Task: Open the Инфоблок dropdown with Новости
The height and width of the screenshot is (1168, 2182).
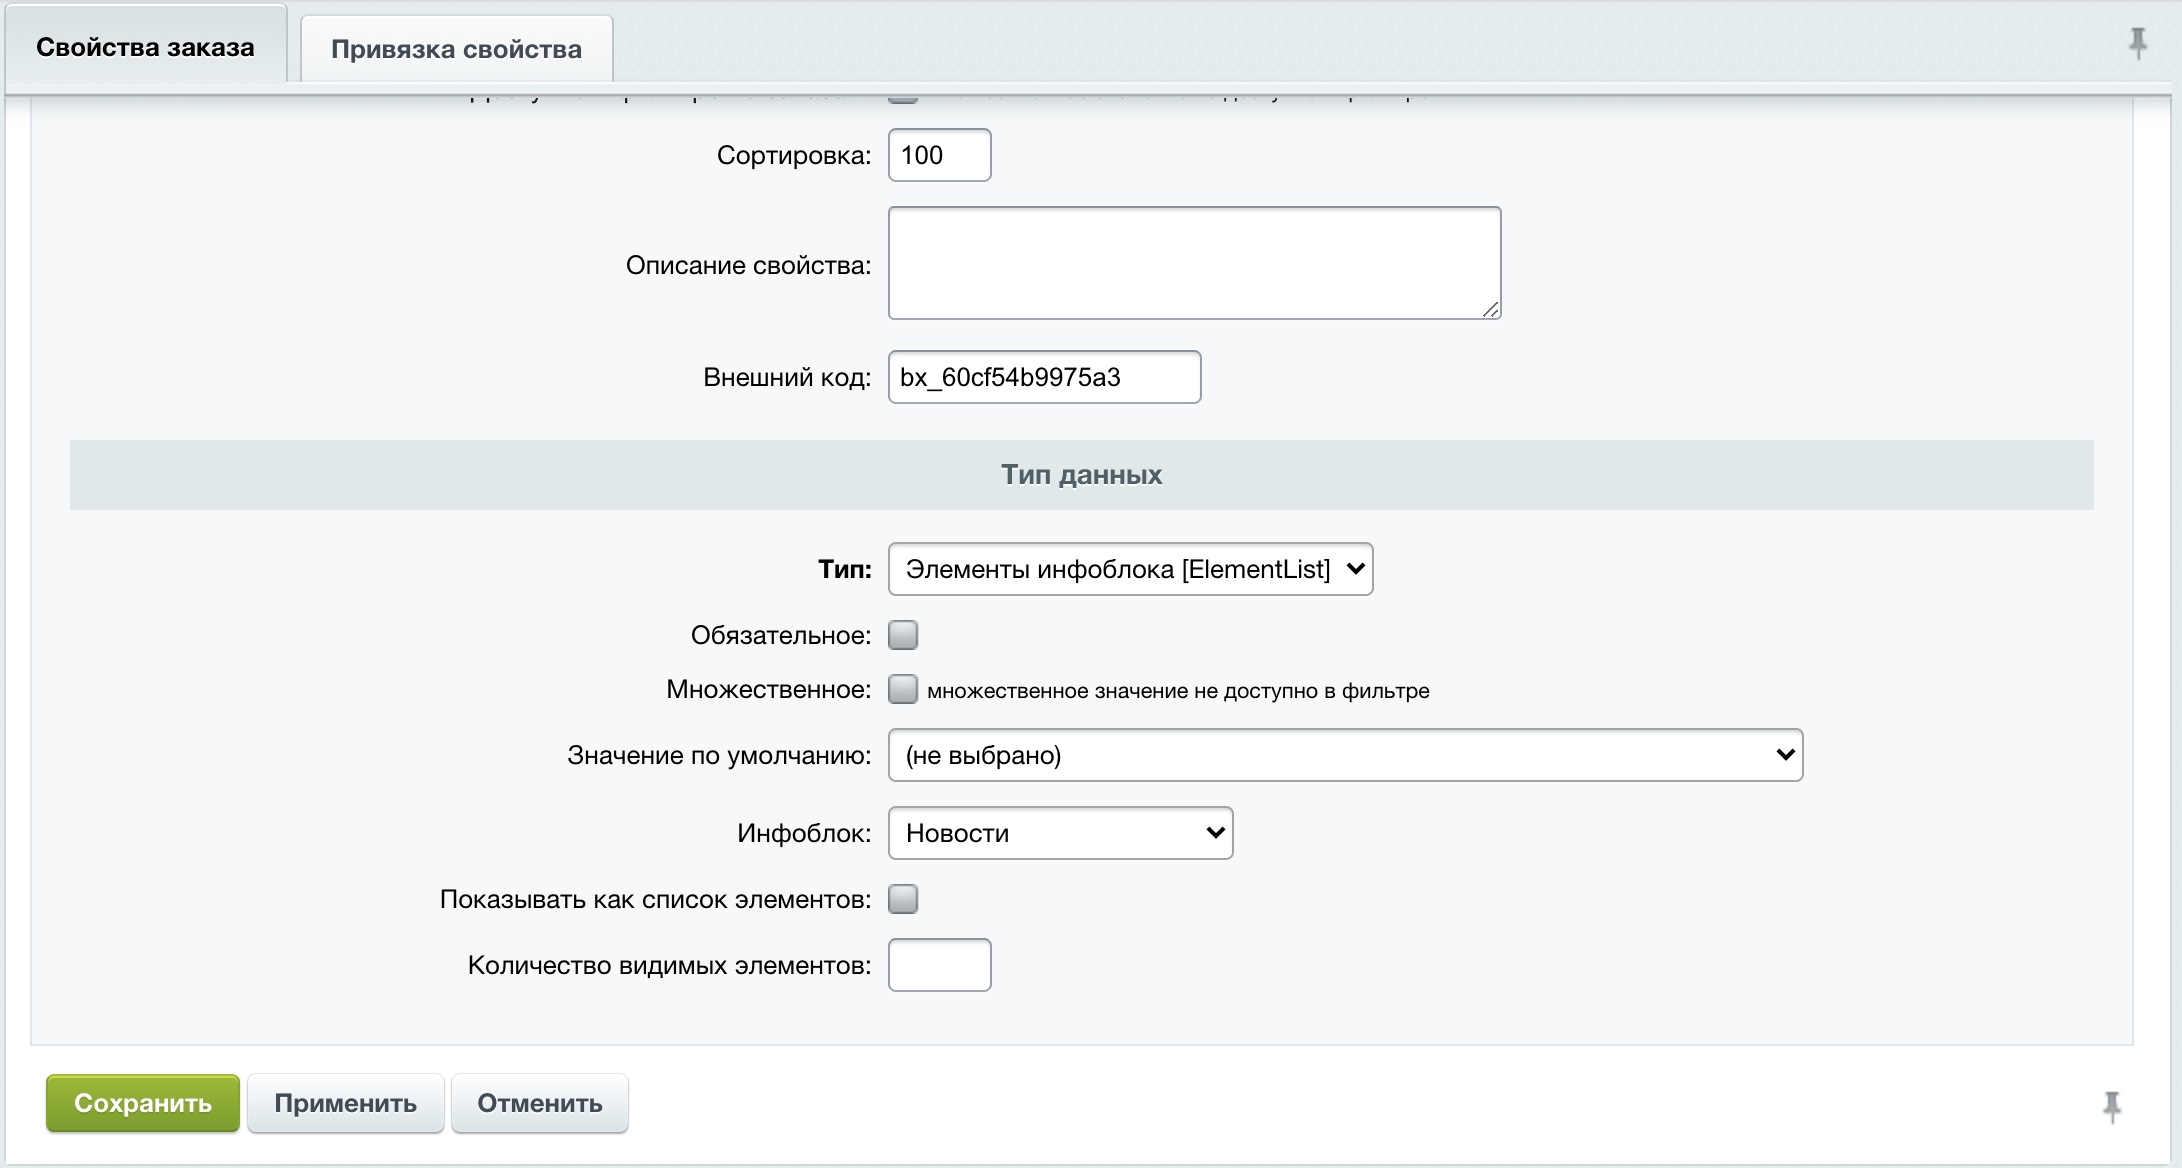Action: [x=1060, y=833]
